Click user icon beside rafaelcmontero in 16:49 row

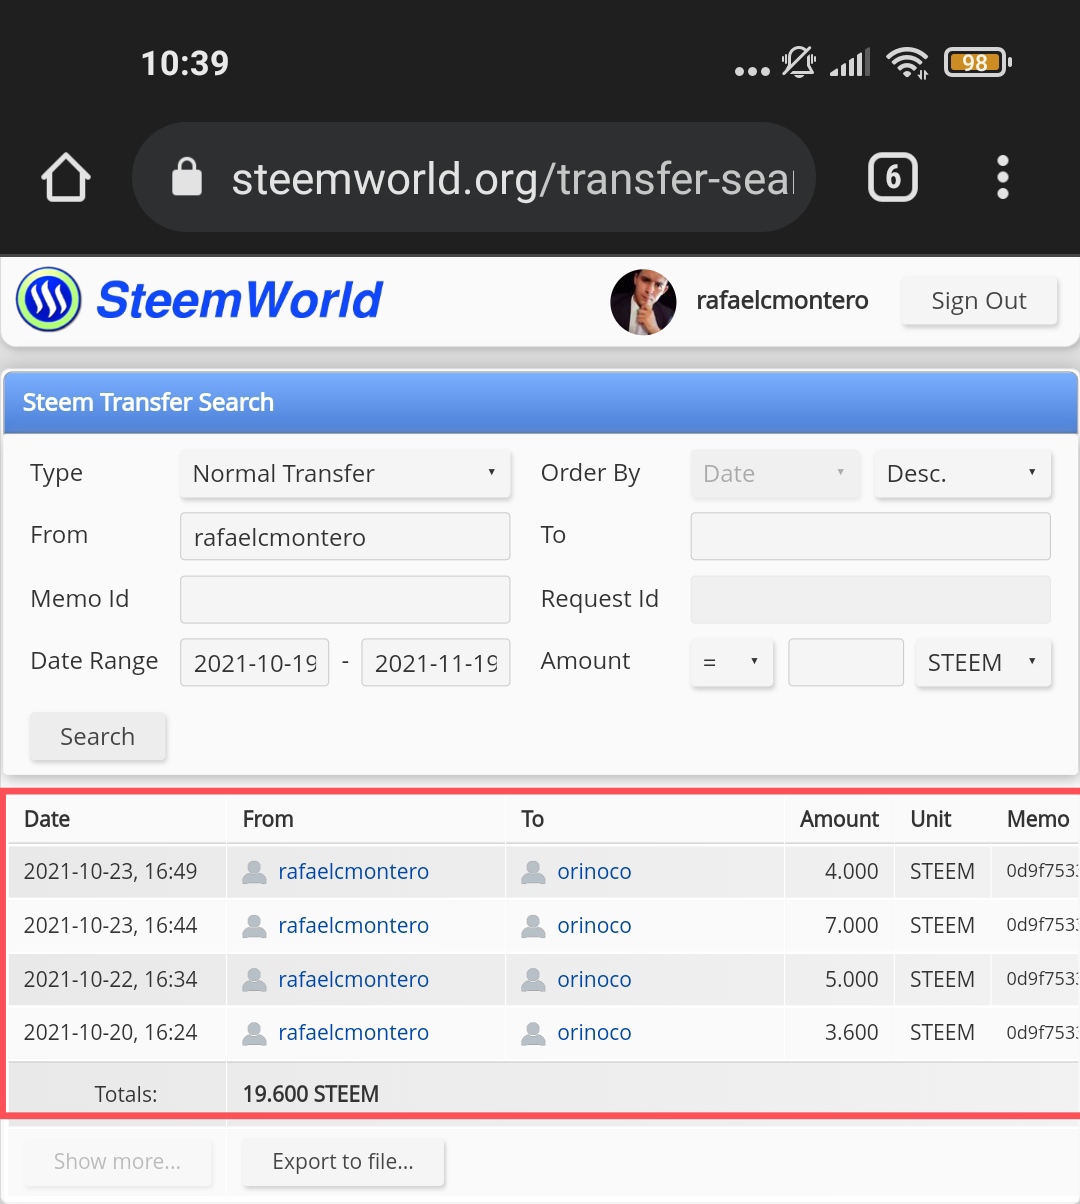tap(255, 872)
